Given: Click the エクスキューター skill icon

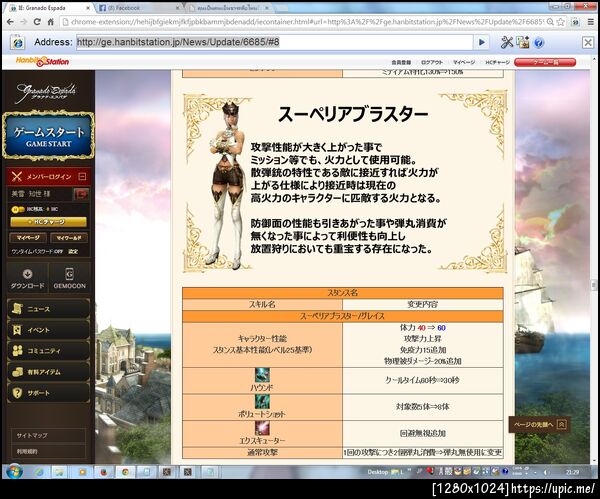Looking at the screenshot, I should point(262,428).
